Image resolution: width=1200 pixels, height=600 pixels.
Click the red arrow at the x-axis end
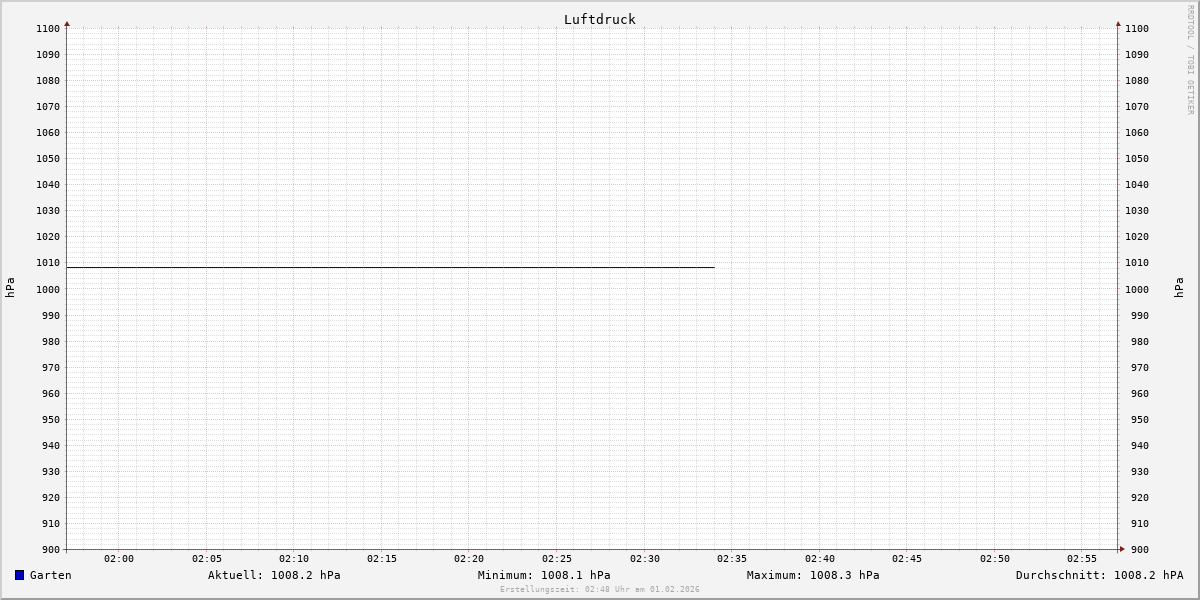point(1122,548)
